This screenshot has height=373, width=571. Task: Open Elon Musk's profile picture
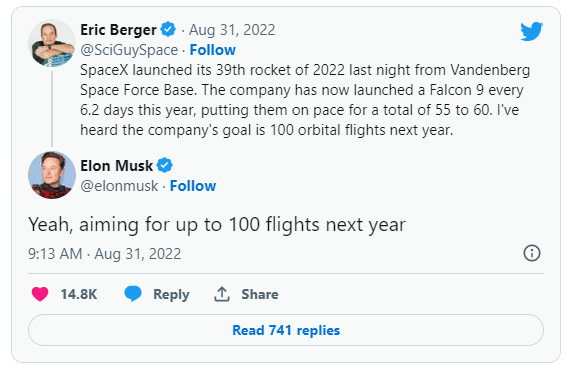click(52, 175)
